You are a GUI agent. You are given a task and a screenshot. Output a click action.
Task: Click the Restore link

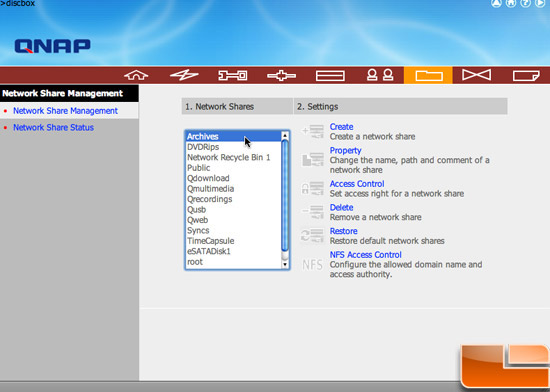pos(343,231)
